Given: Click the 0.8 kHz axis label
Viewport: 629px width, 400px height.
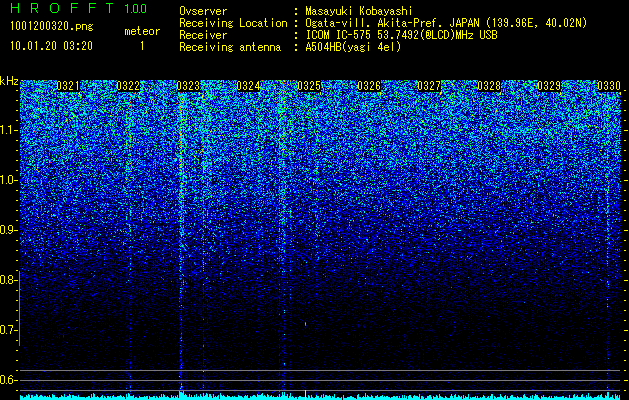Looking at the screenshot, I should (x=9, y=280).
